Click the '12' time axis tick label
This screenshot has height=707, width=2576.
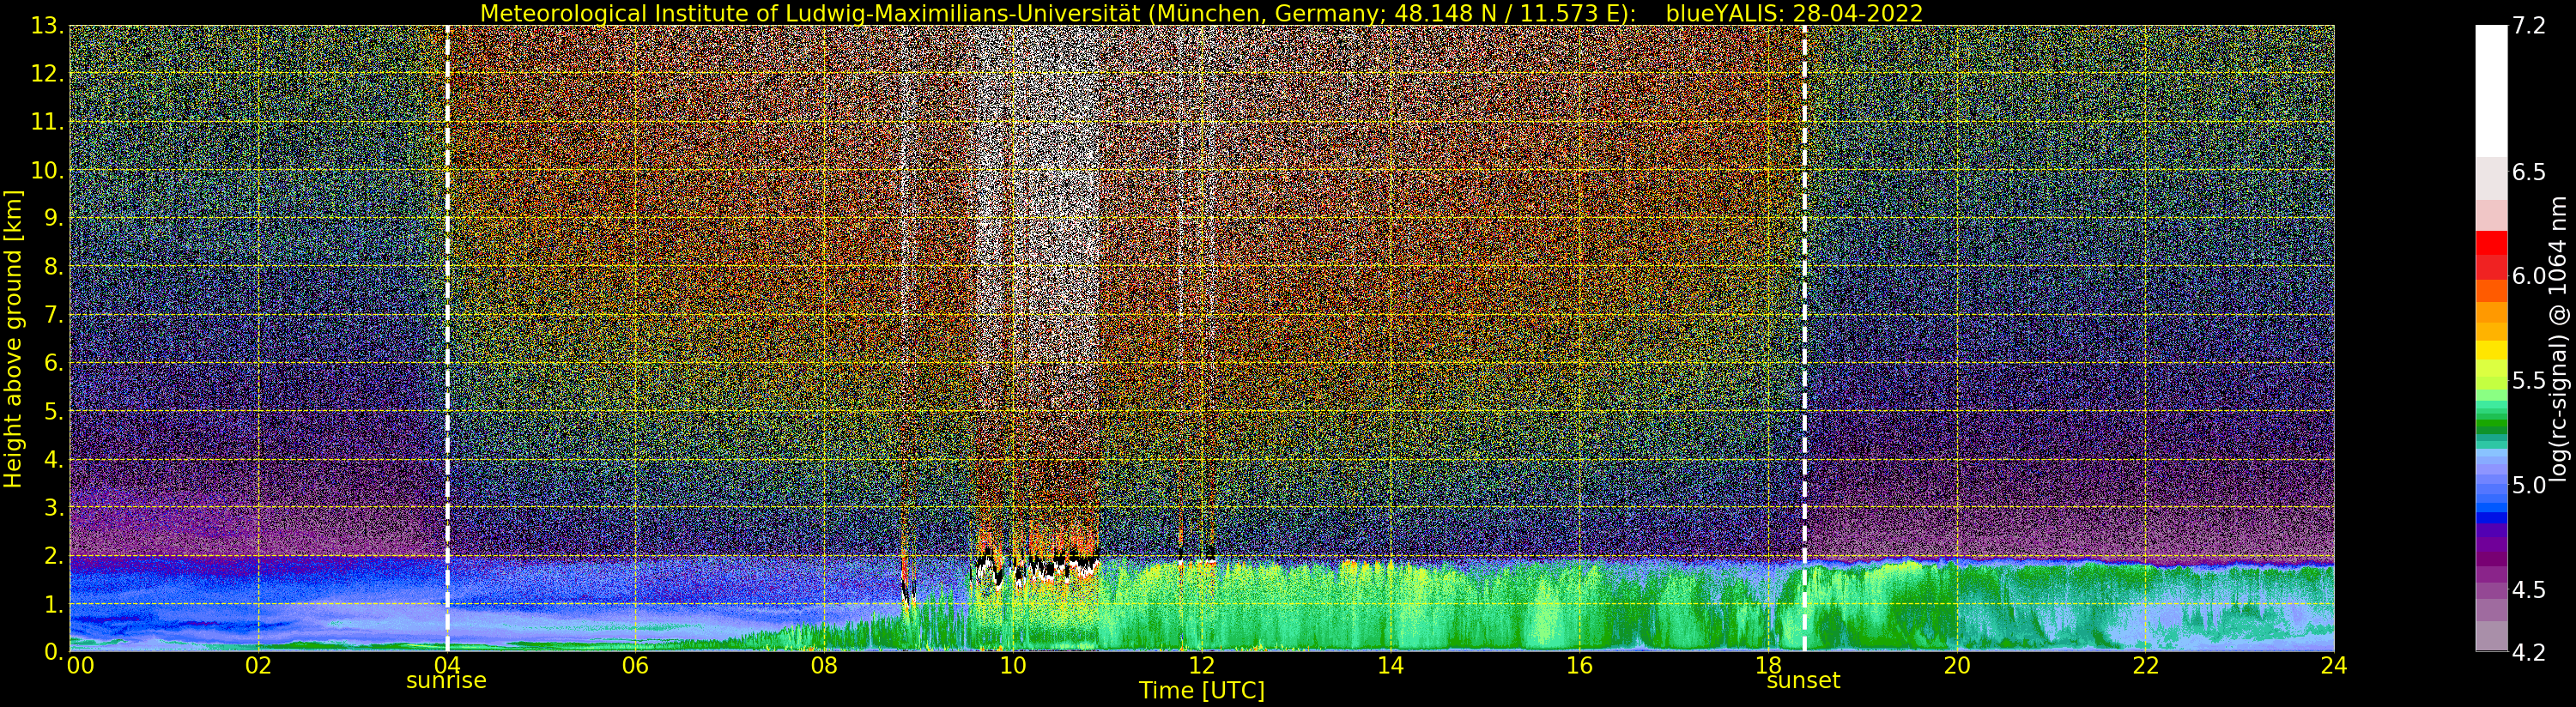(x=1201, y=666)
